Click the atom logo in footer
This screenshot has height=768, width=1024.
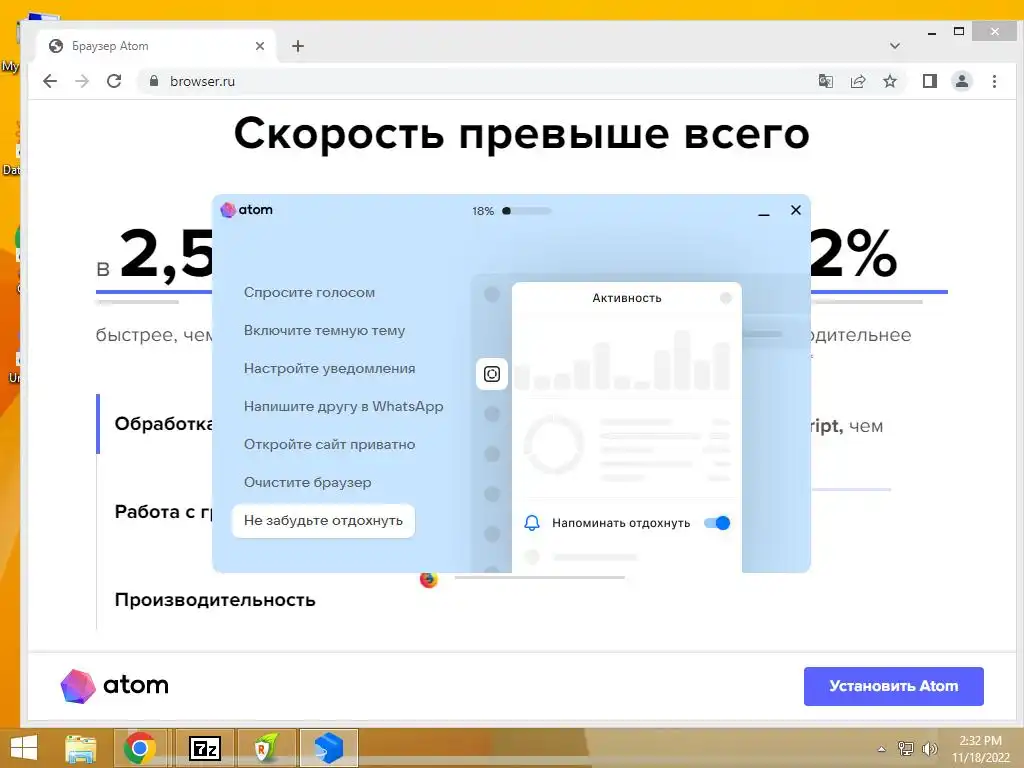[x=115, y=685]
